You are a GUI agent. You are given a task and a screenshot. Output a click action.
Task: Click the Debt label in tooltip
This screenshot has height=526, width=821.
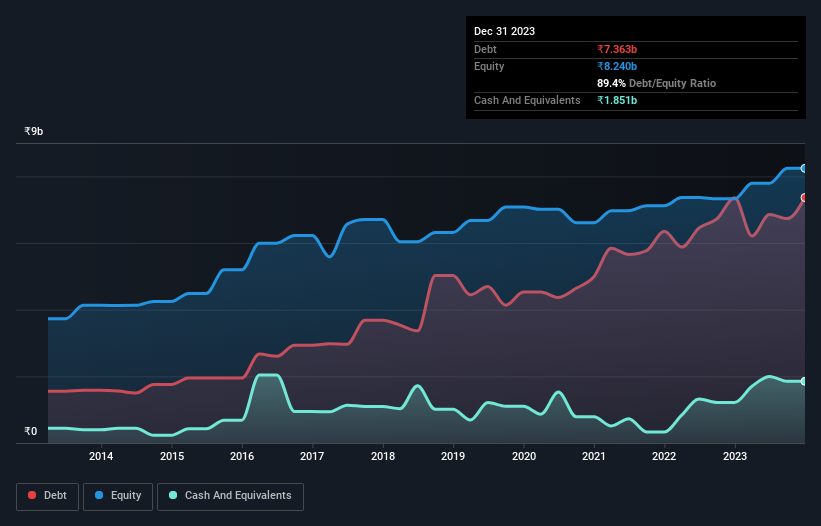click(x=485, y=49)
